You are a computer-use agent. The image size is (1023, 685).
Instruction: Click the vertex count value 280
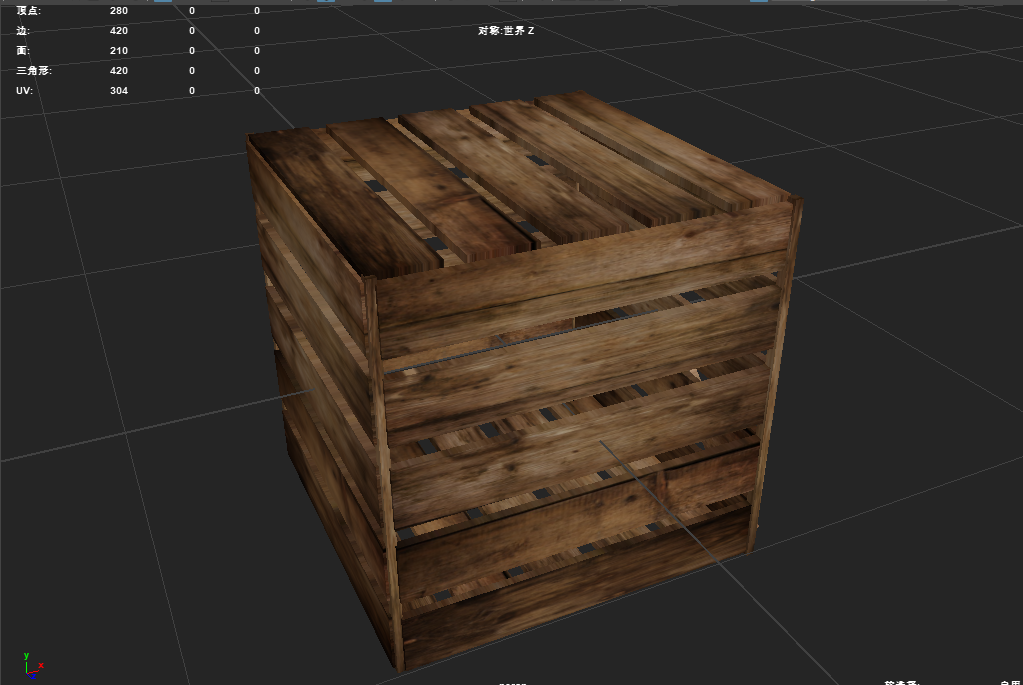tap(119, 11)
